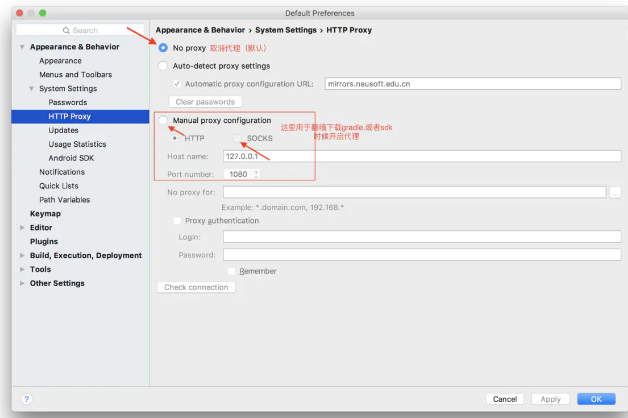Expand the Other Settings arrow
The image size is (628, 418).
click(x=22, y=283)
